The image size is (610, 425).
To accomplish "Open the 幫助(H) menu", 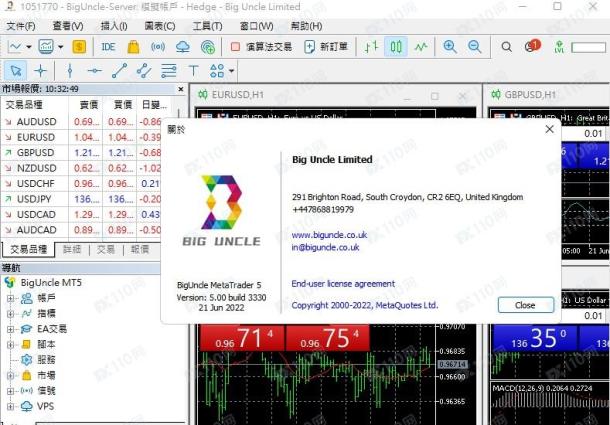I will pos(307,26).
